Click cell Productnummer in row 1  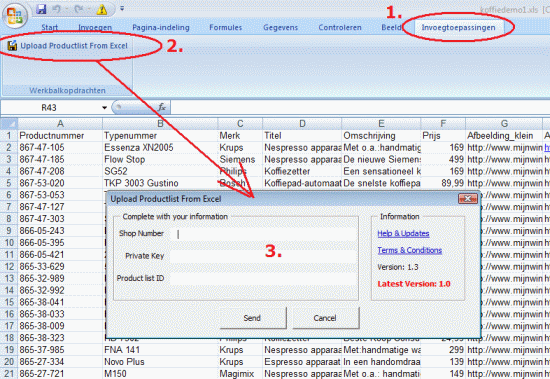tap(60, 135)
